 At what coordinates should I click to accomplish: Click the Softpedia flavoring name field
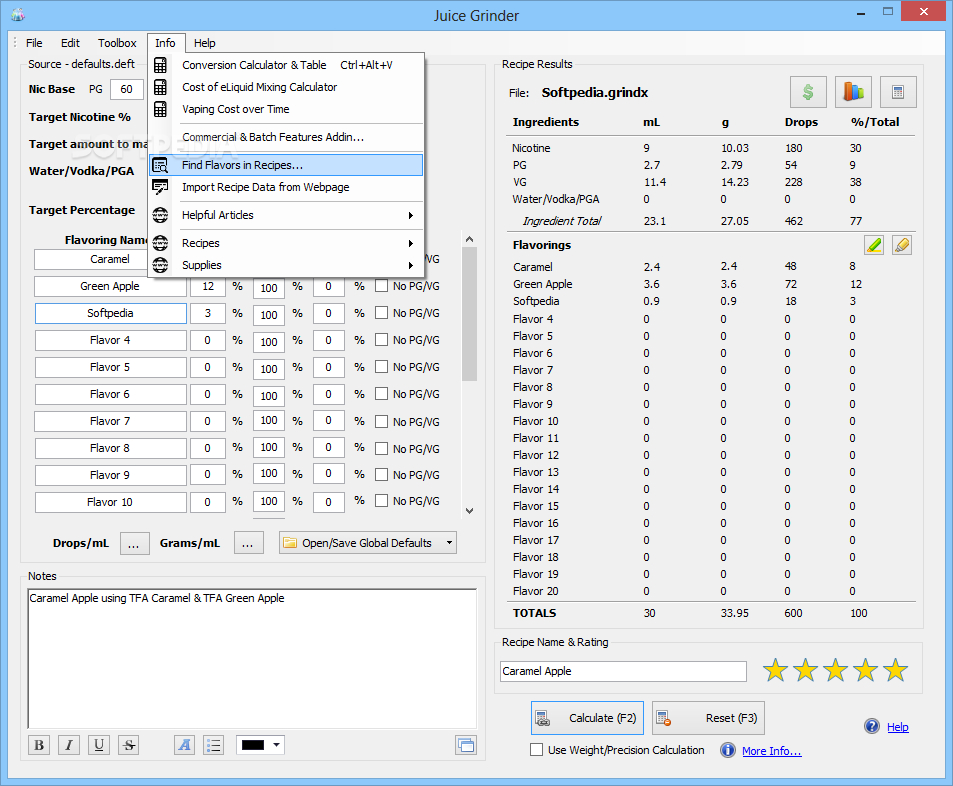pyautogui.click(x=110, y=313)
